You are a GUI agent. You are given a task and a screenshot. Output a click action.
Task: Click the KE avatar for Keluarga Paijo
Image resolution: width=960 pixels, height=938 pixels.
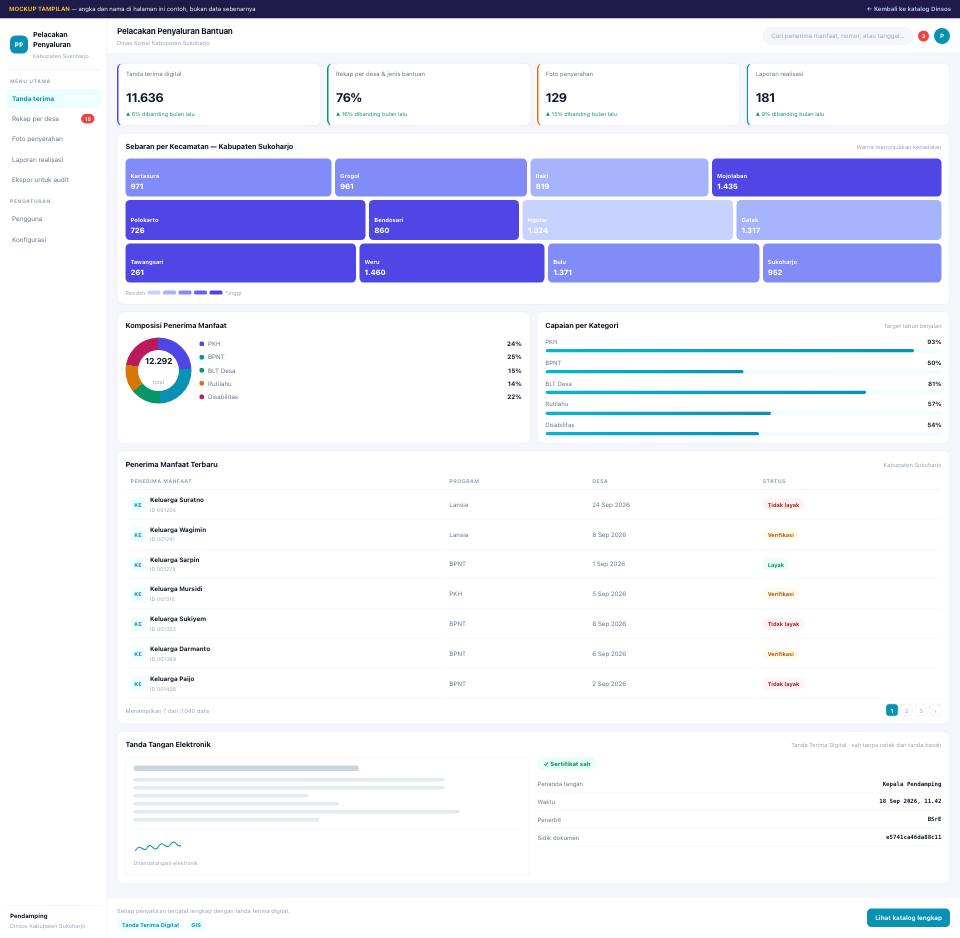click(138, 685)
